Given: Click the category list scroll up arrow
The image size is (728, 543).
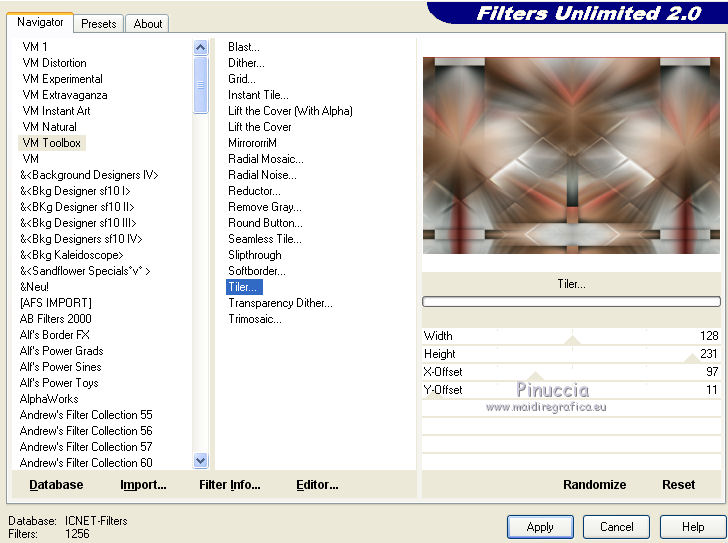Looking at the screenshot, I should [x=201, y=47].
